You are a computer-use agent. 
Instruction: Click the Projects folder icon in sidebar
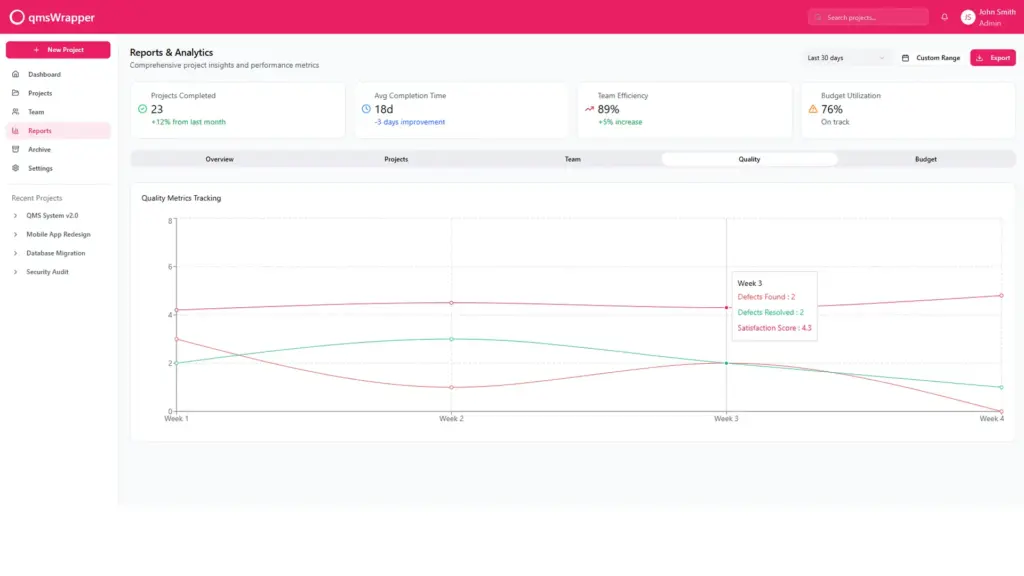pos(16,93)
